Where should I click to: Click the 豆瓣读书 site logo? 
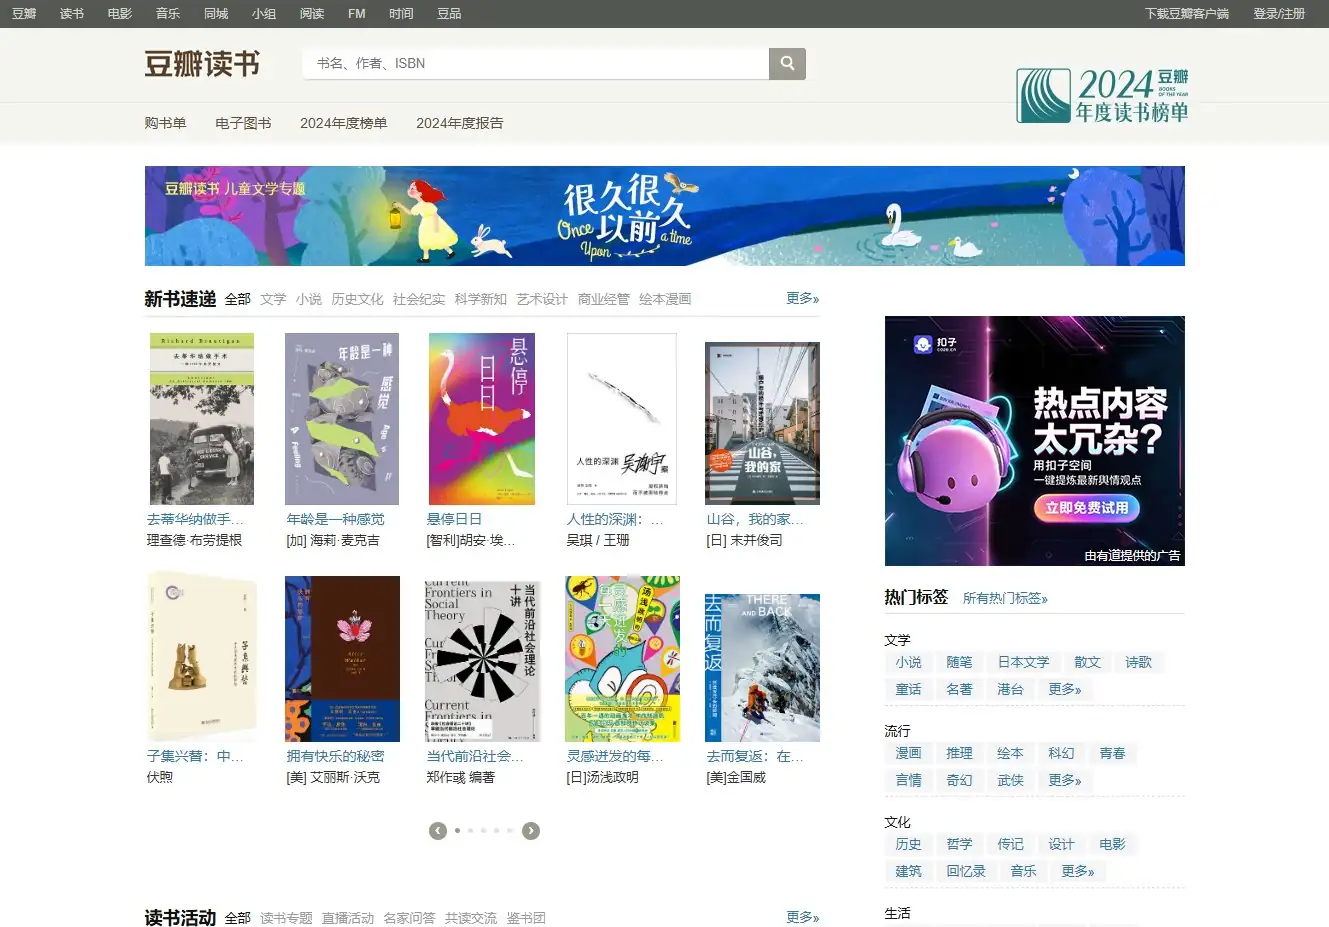coord(204,63)
